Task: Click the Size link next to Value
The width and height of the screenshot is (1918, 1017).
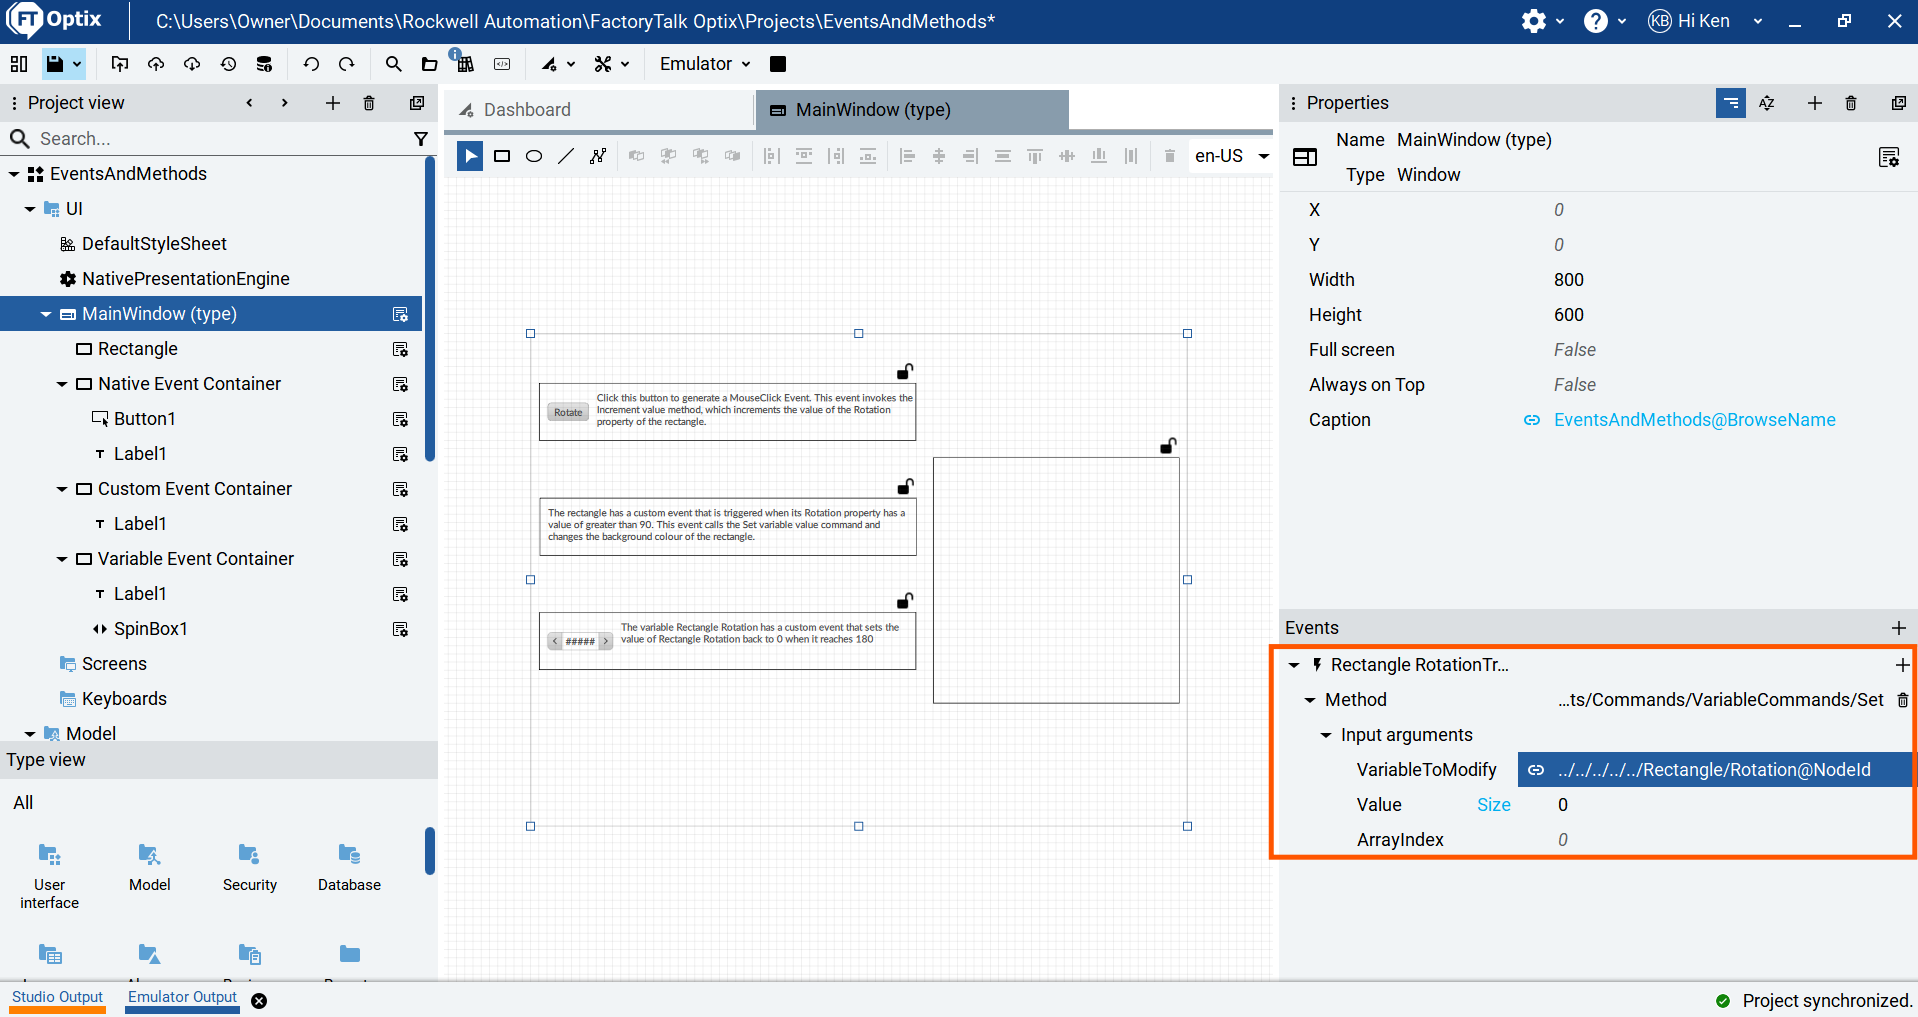Action: 1494,805
